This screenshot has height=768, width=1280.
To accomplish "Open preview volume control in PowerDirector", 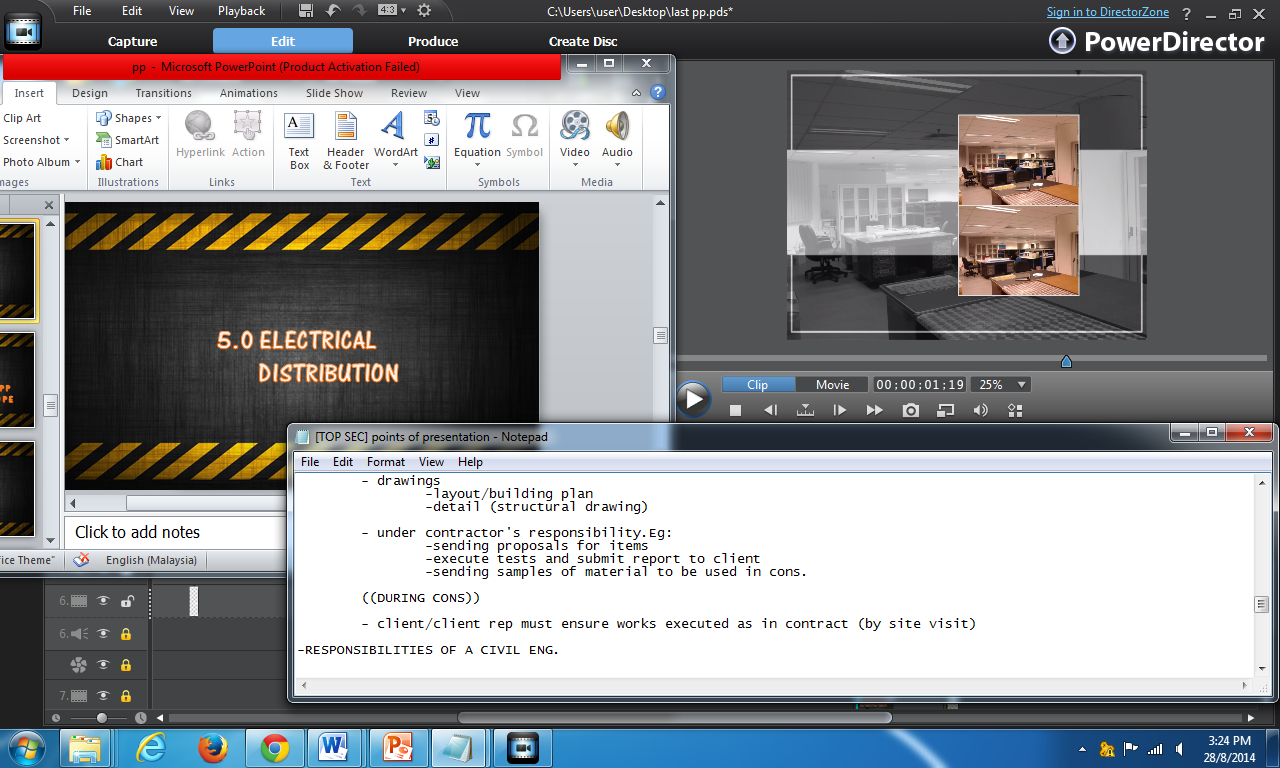I will pos(980,410).
